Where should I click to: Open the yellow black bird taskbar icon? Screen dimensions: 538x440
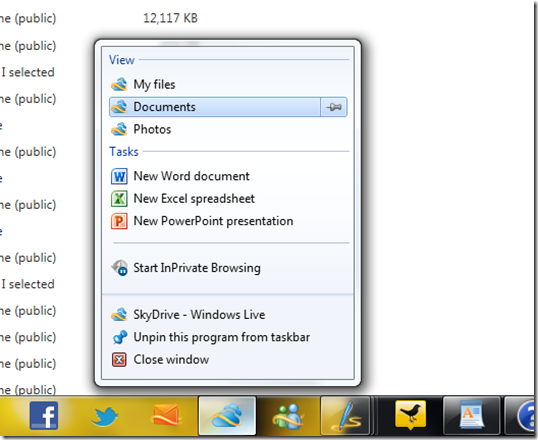(410, 415)
